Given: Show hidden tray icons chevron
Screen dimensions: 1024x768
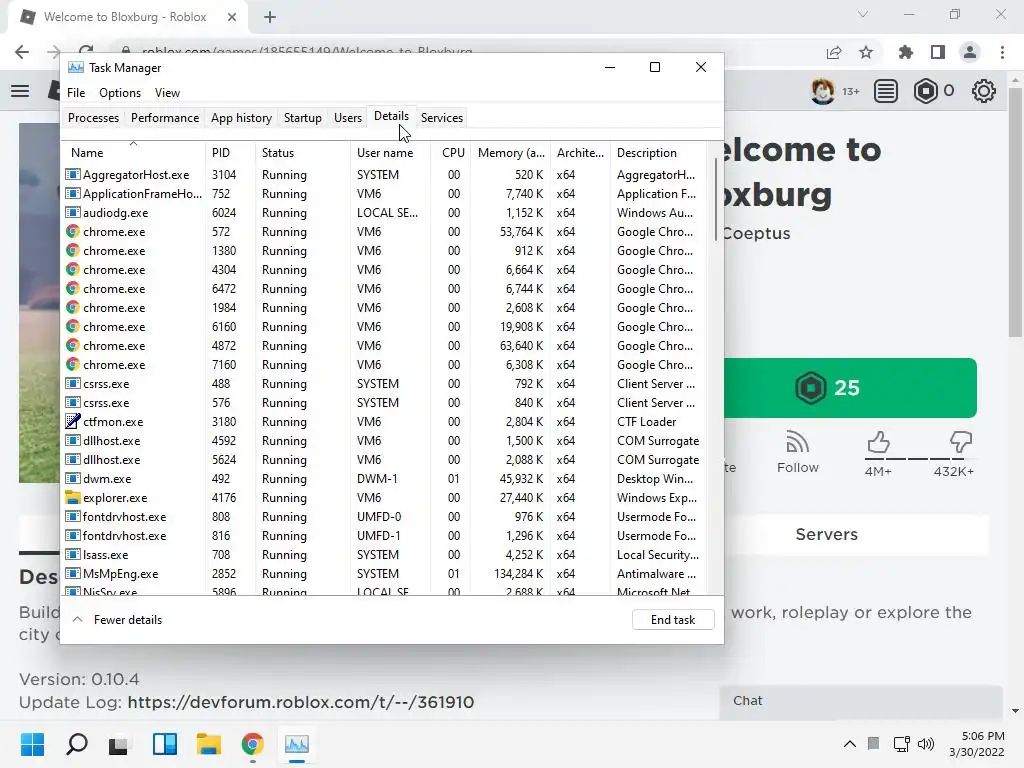Looking at the screenshot, I should 850,744.
